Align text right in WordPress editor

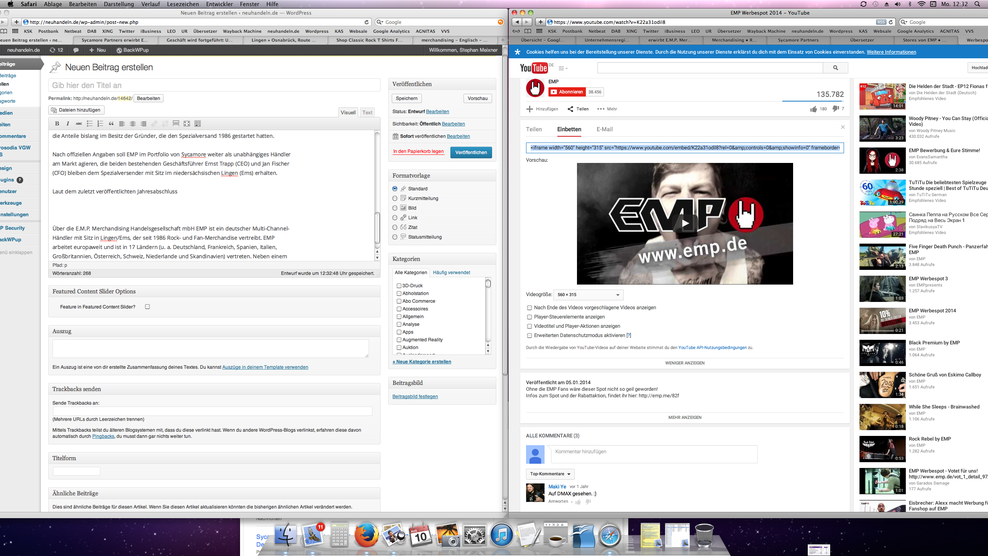coord(143,124)
